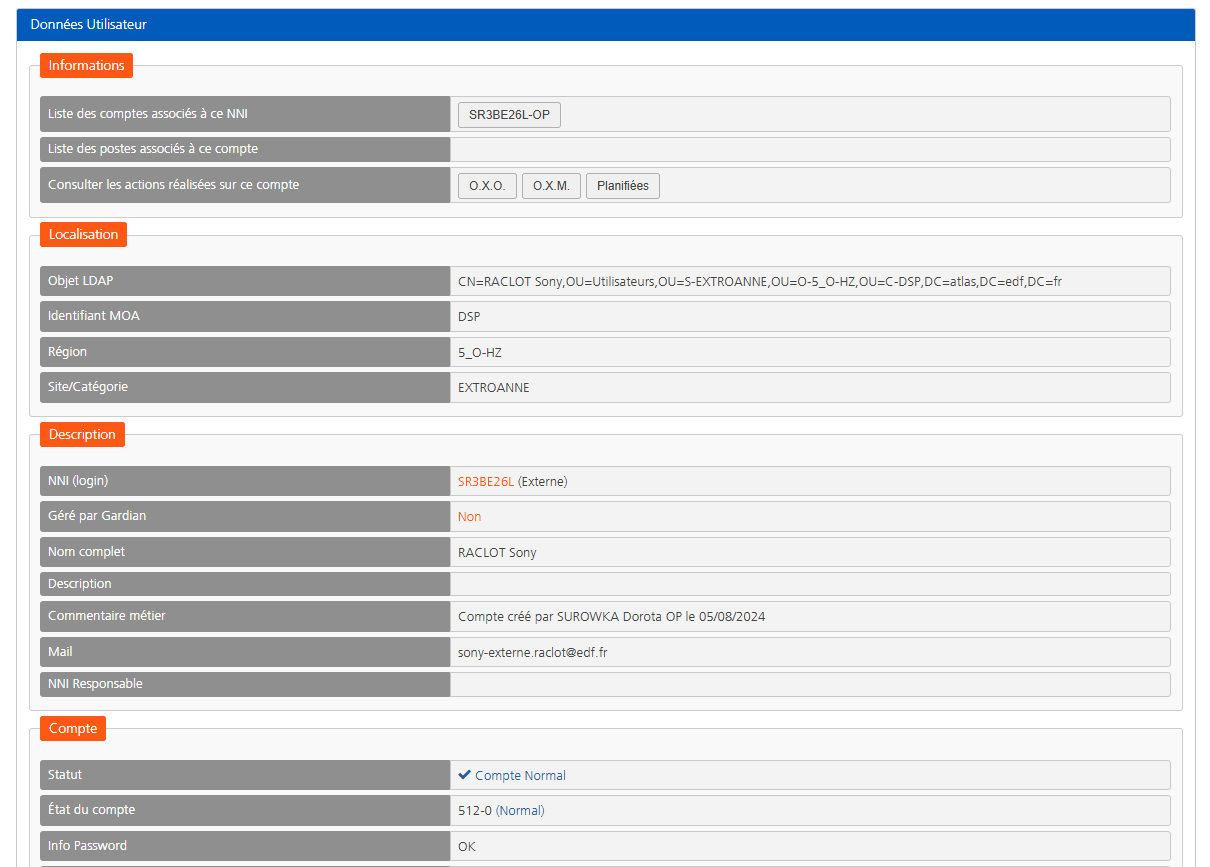1210x867 pixels.
Task: Click the O.X.M. actions button
Action: pos(551,185)
